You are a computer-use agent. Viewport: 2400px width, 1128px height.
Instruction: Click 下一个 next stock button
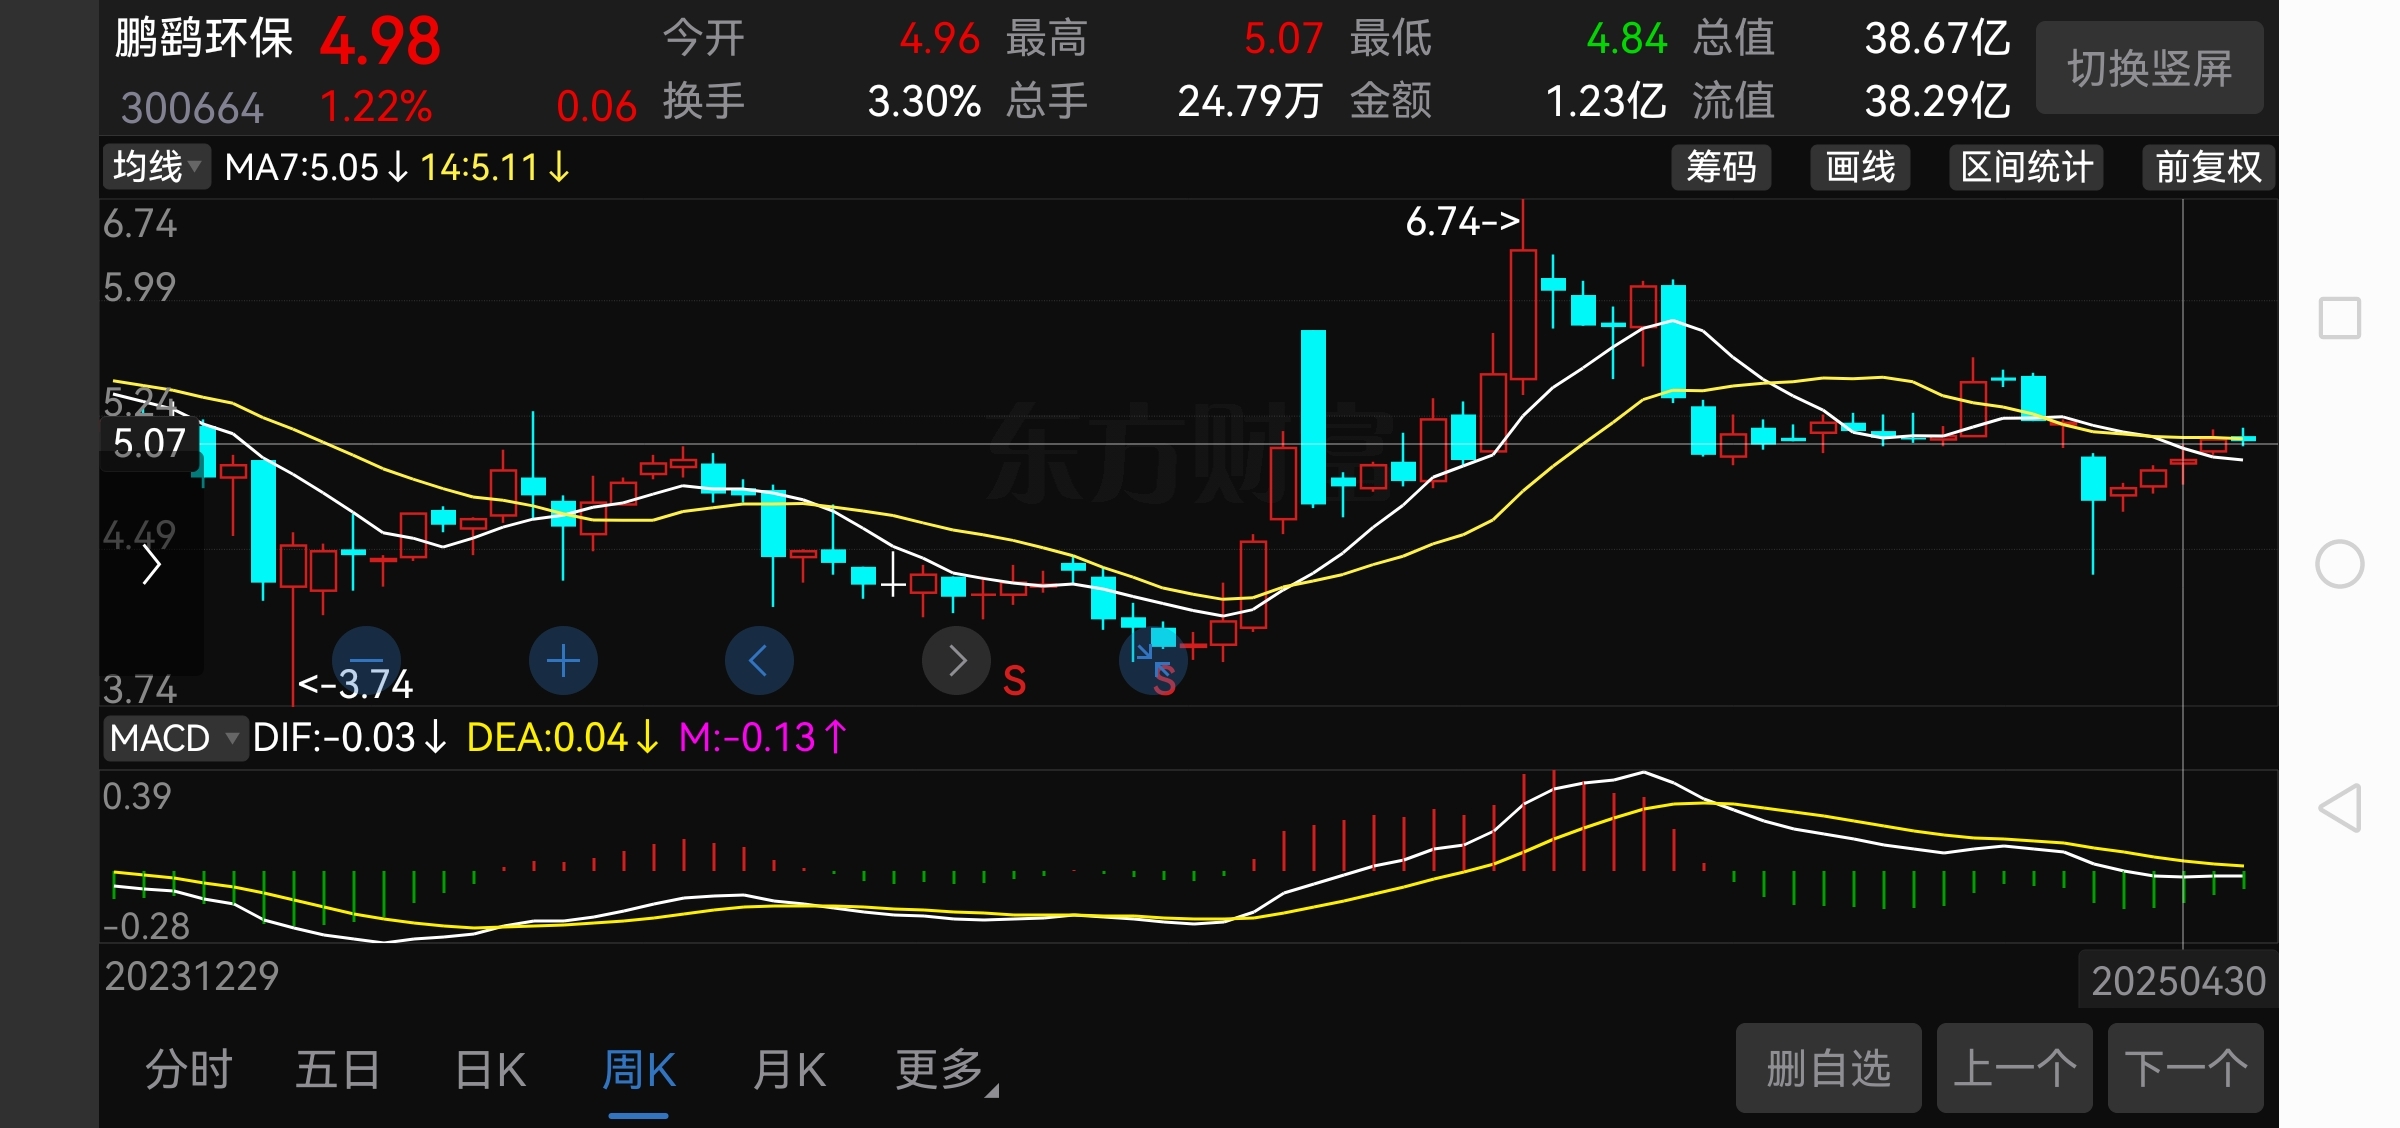pyautogui.click(x=2185, y=1068)
